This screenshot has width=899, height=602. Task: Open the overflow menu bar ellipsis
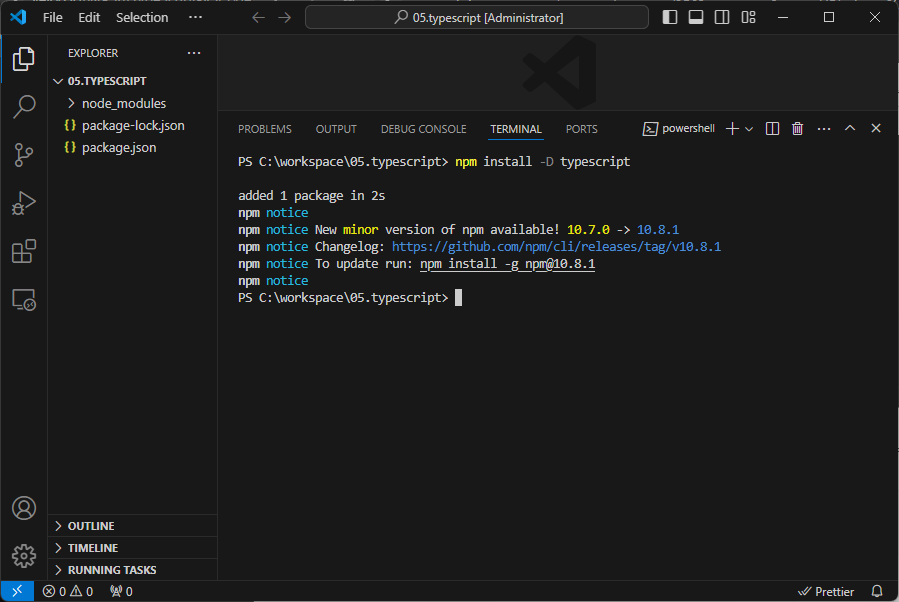coord(196,17)
